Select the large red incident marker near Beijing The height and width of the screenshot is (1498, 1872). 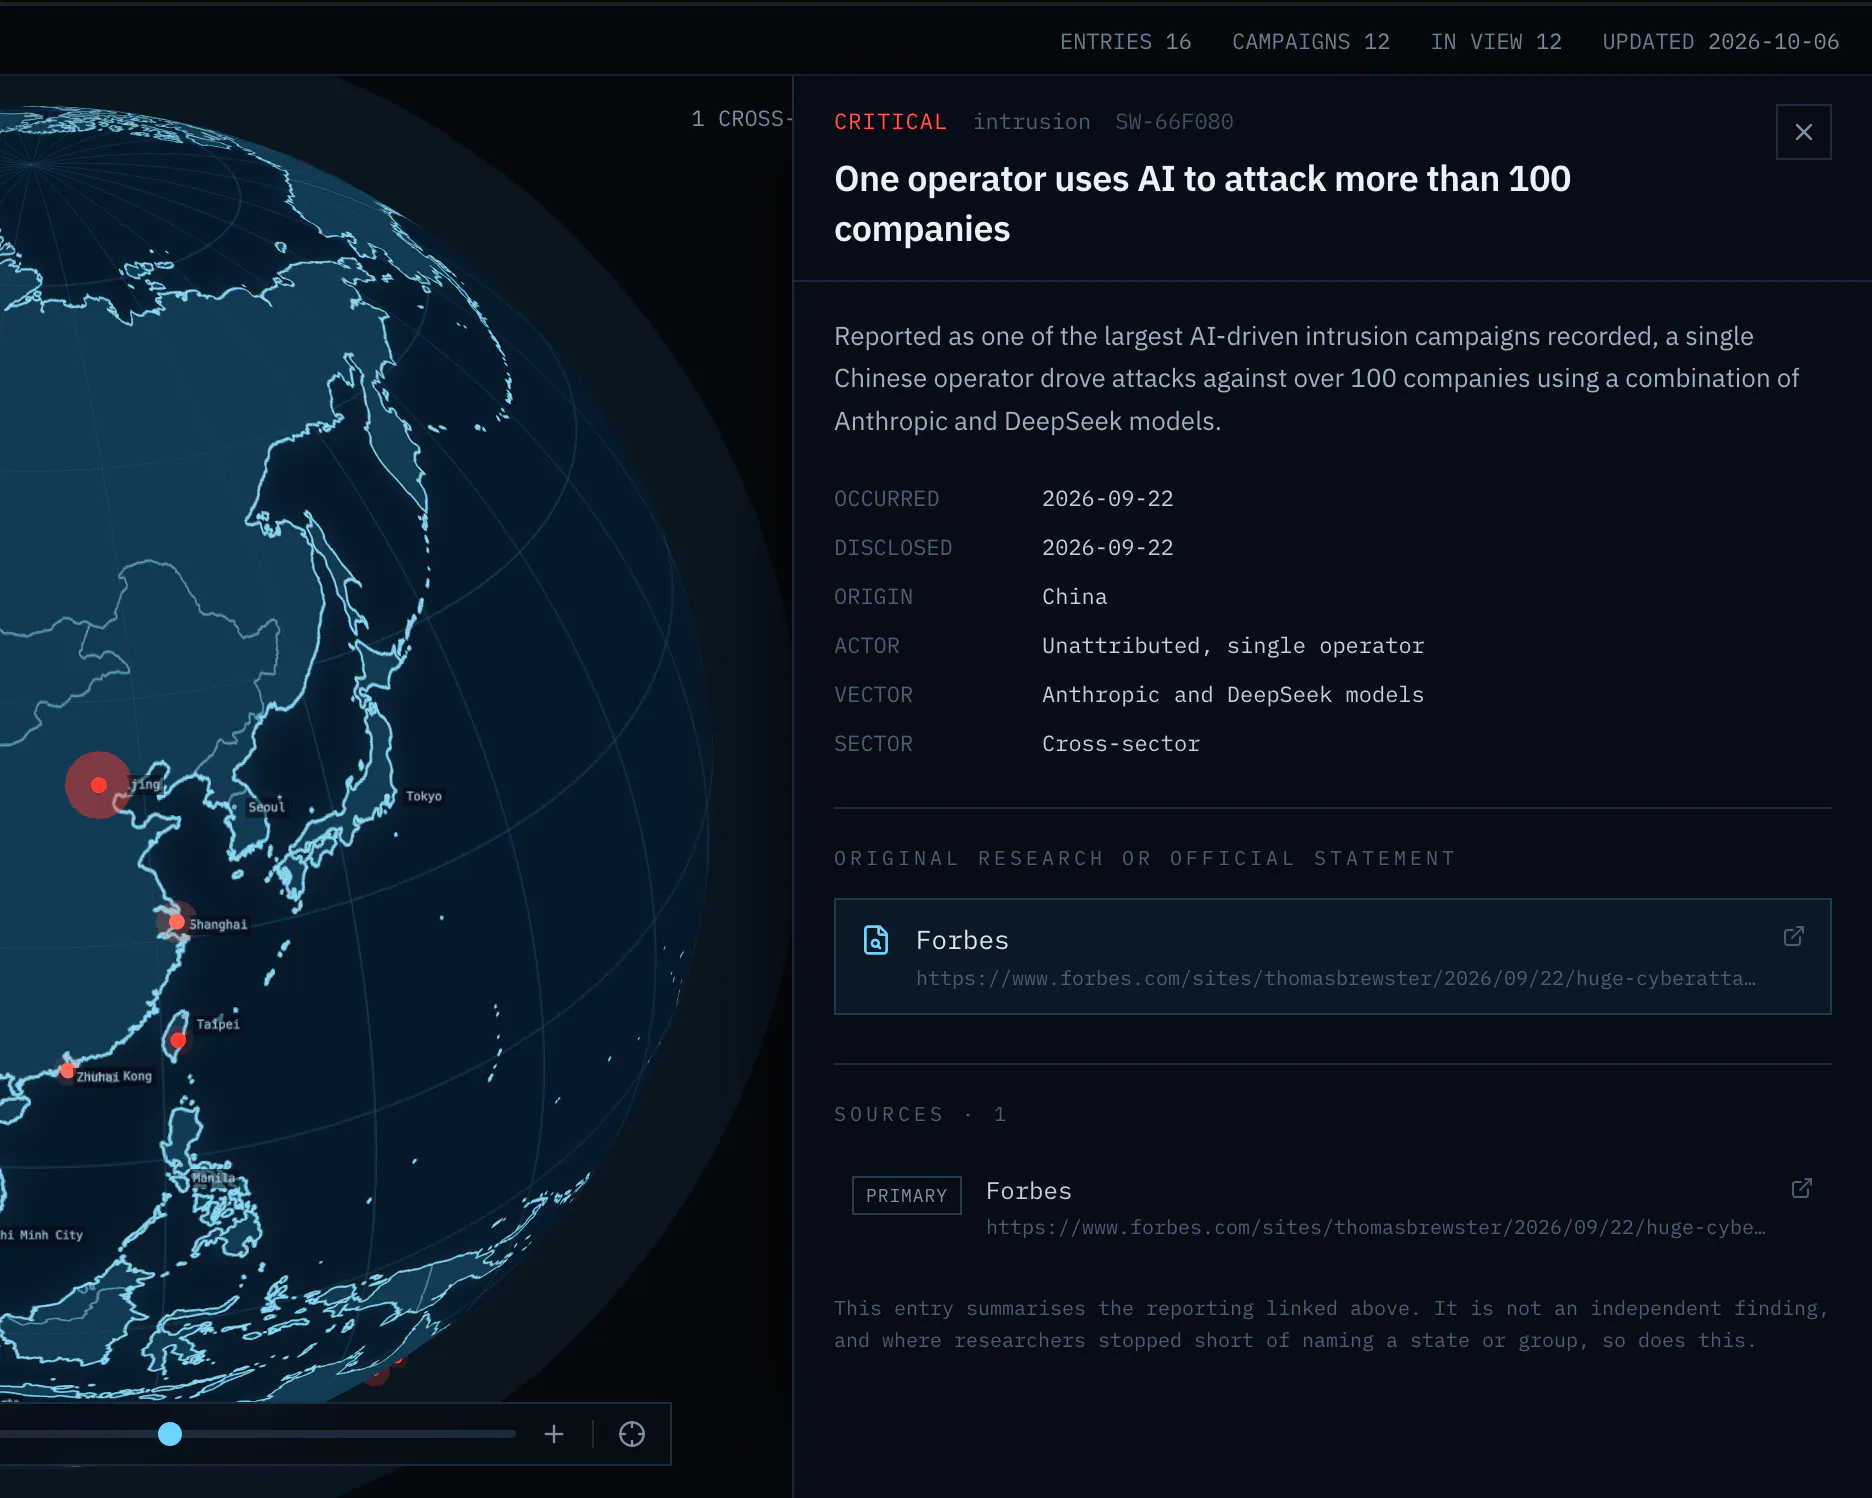coord(98,785)
